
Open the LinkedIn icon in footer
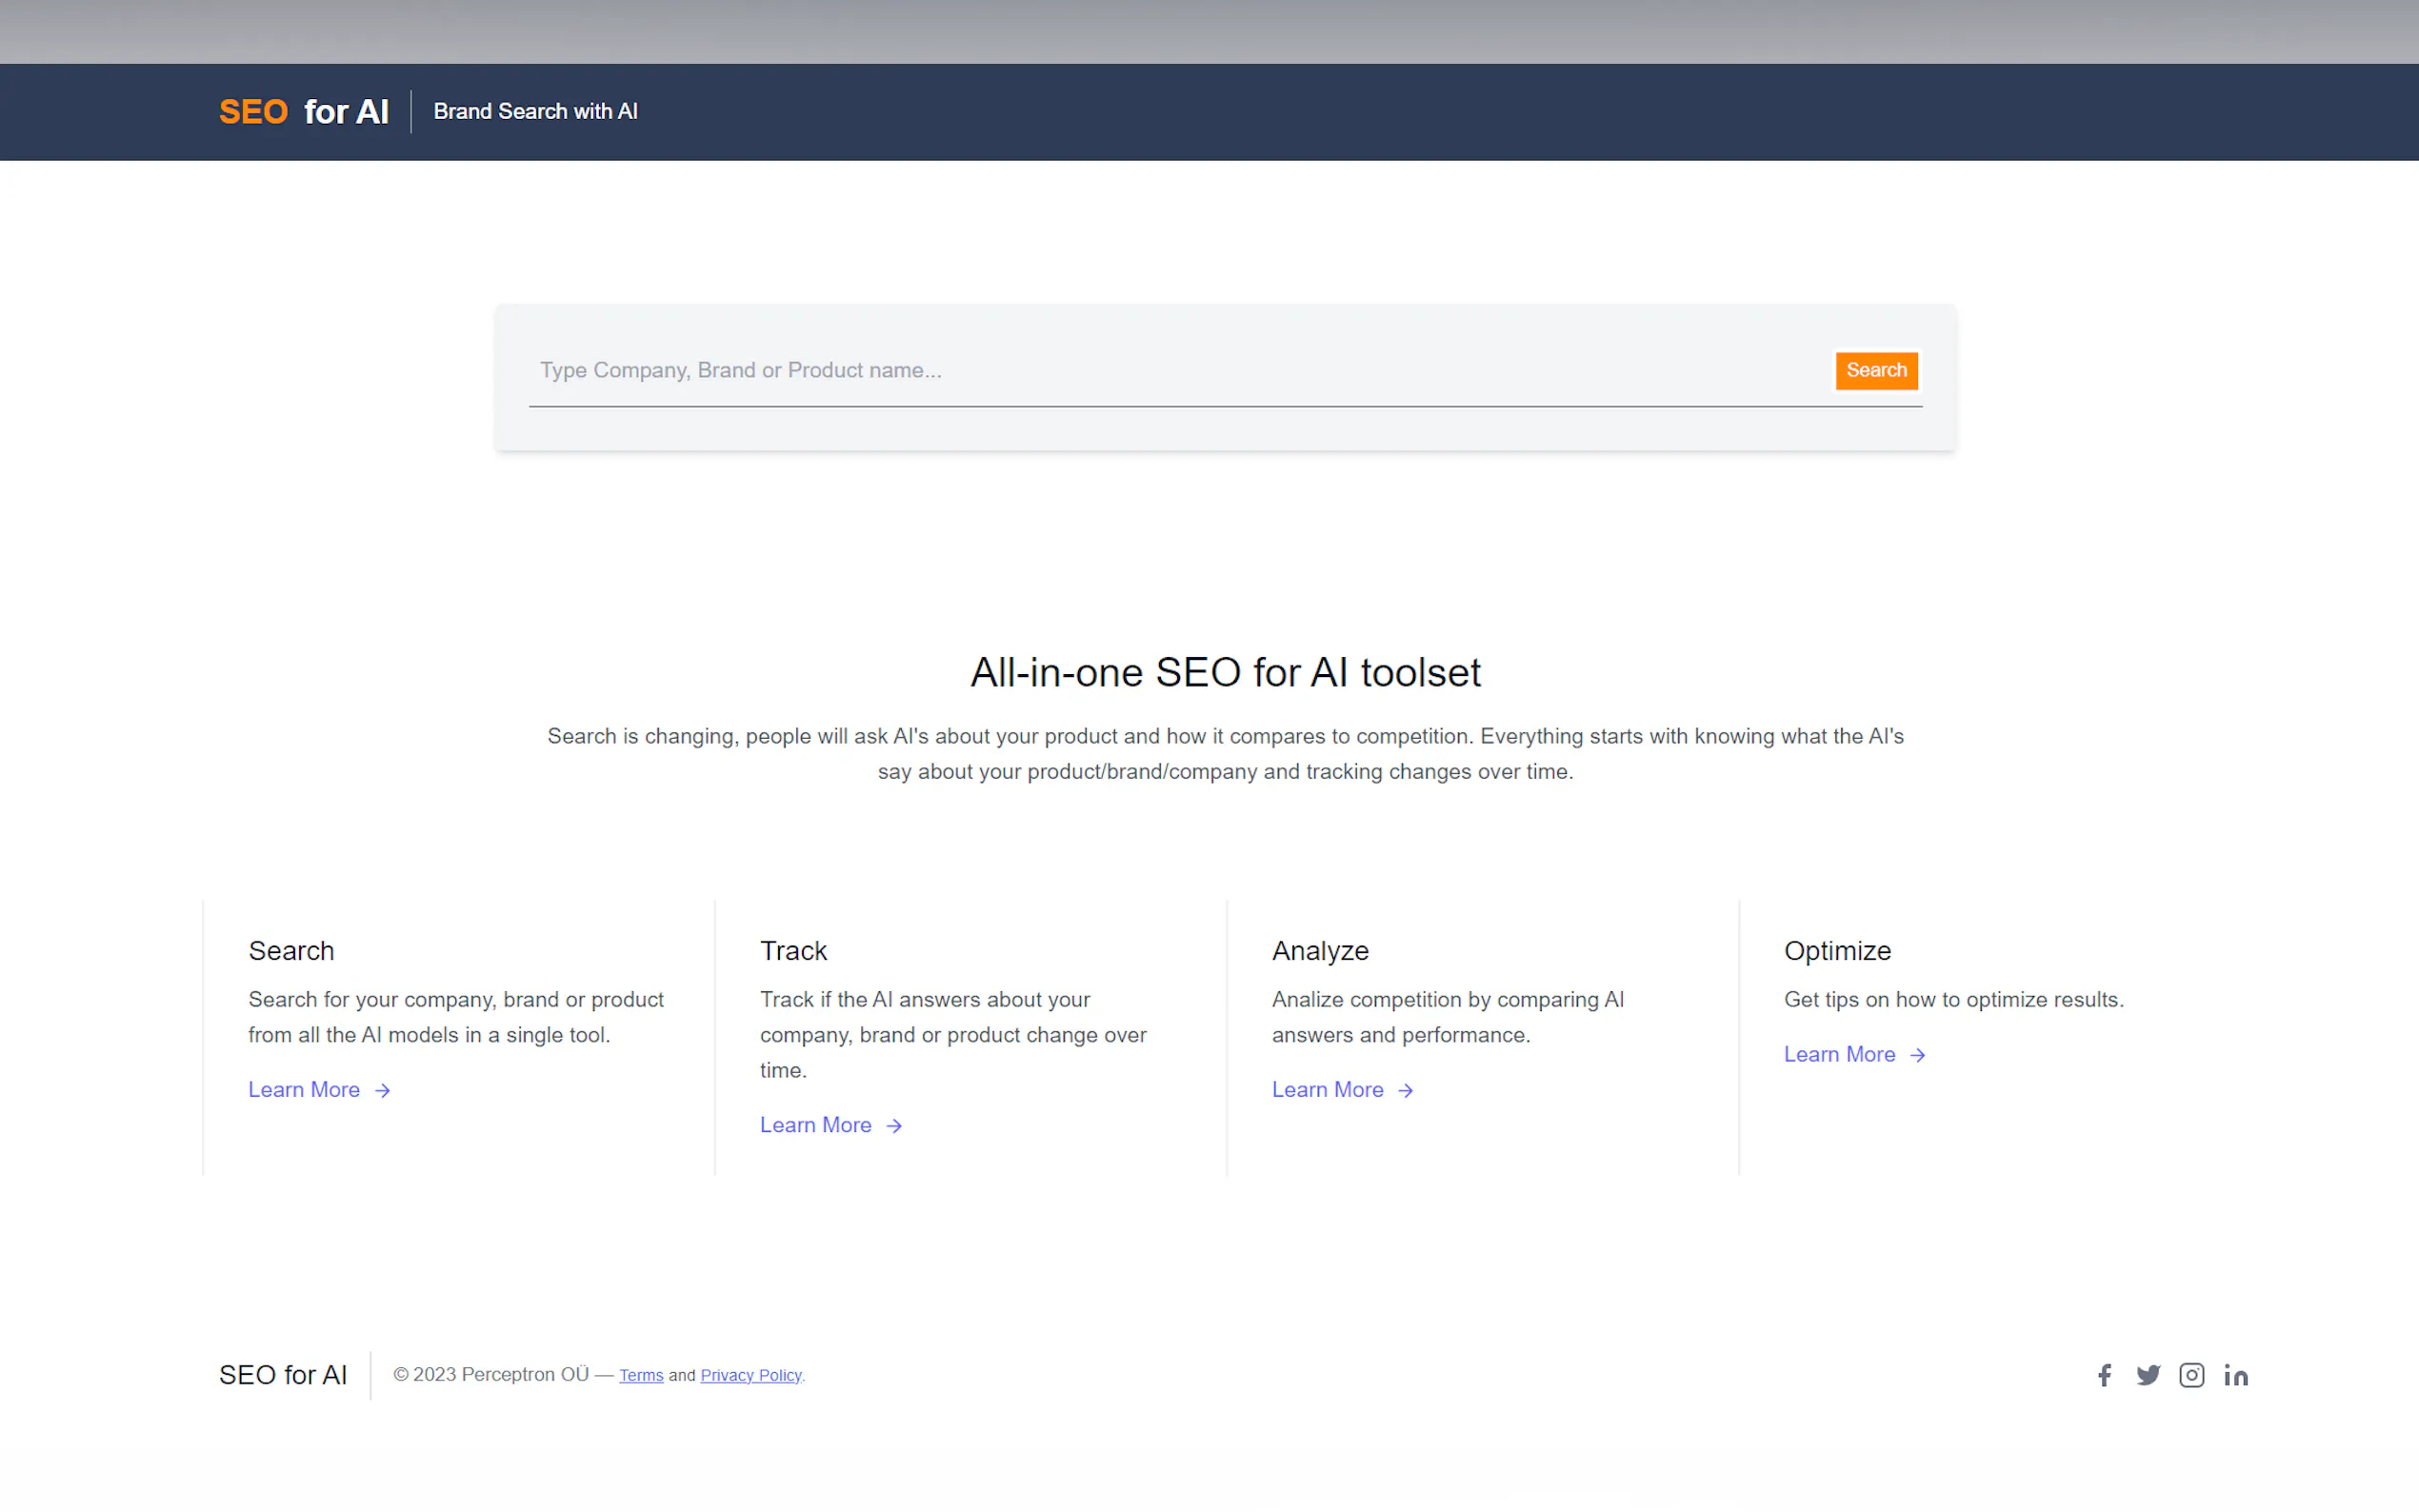click(x=2236, y=1375)
